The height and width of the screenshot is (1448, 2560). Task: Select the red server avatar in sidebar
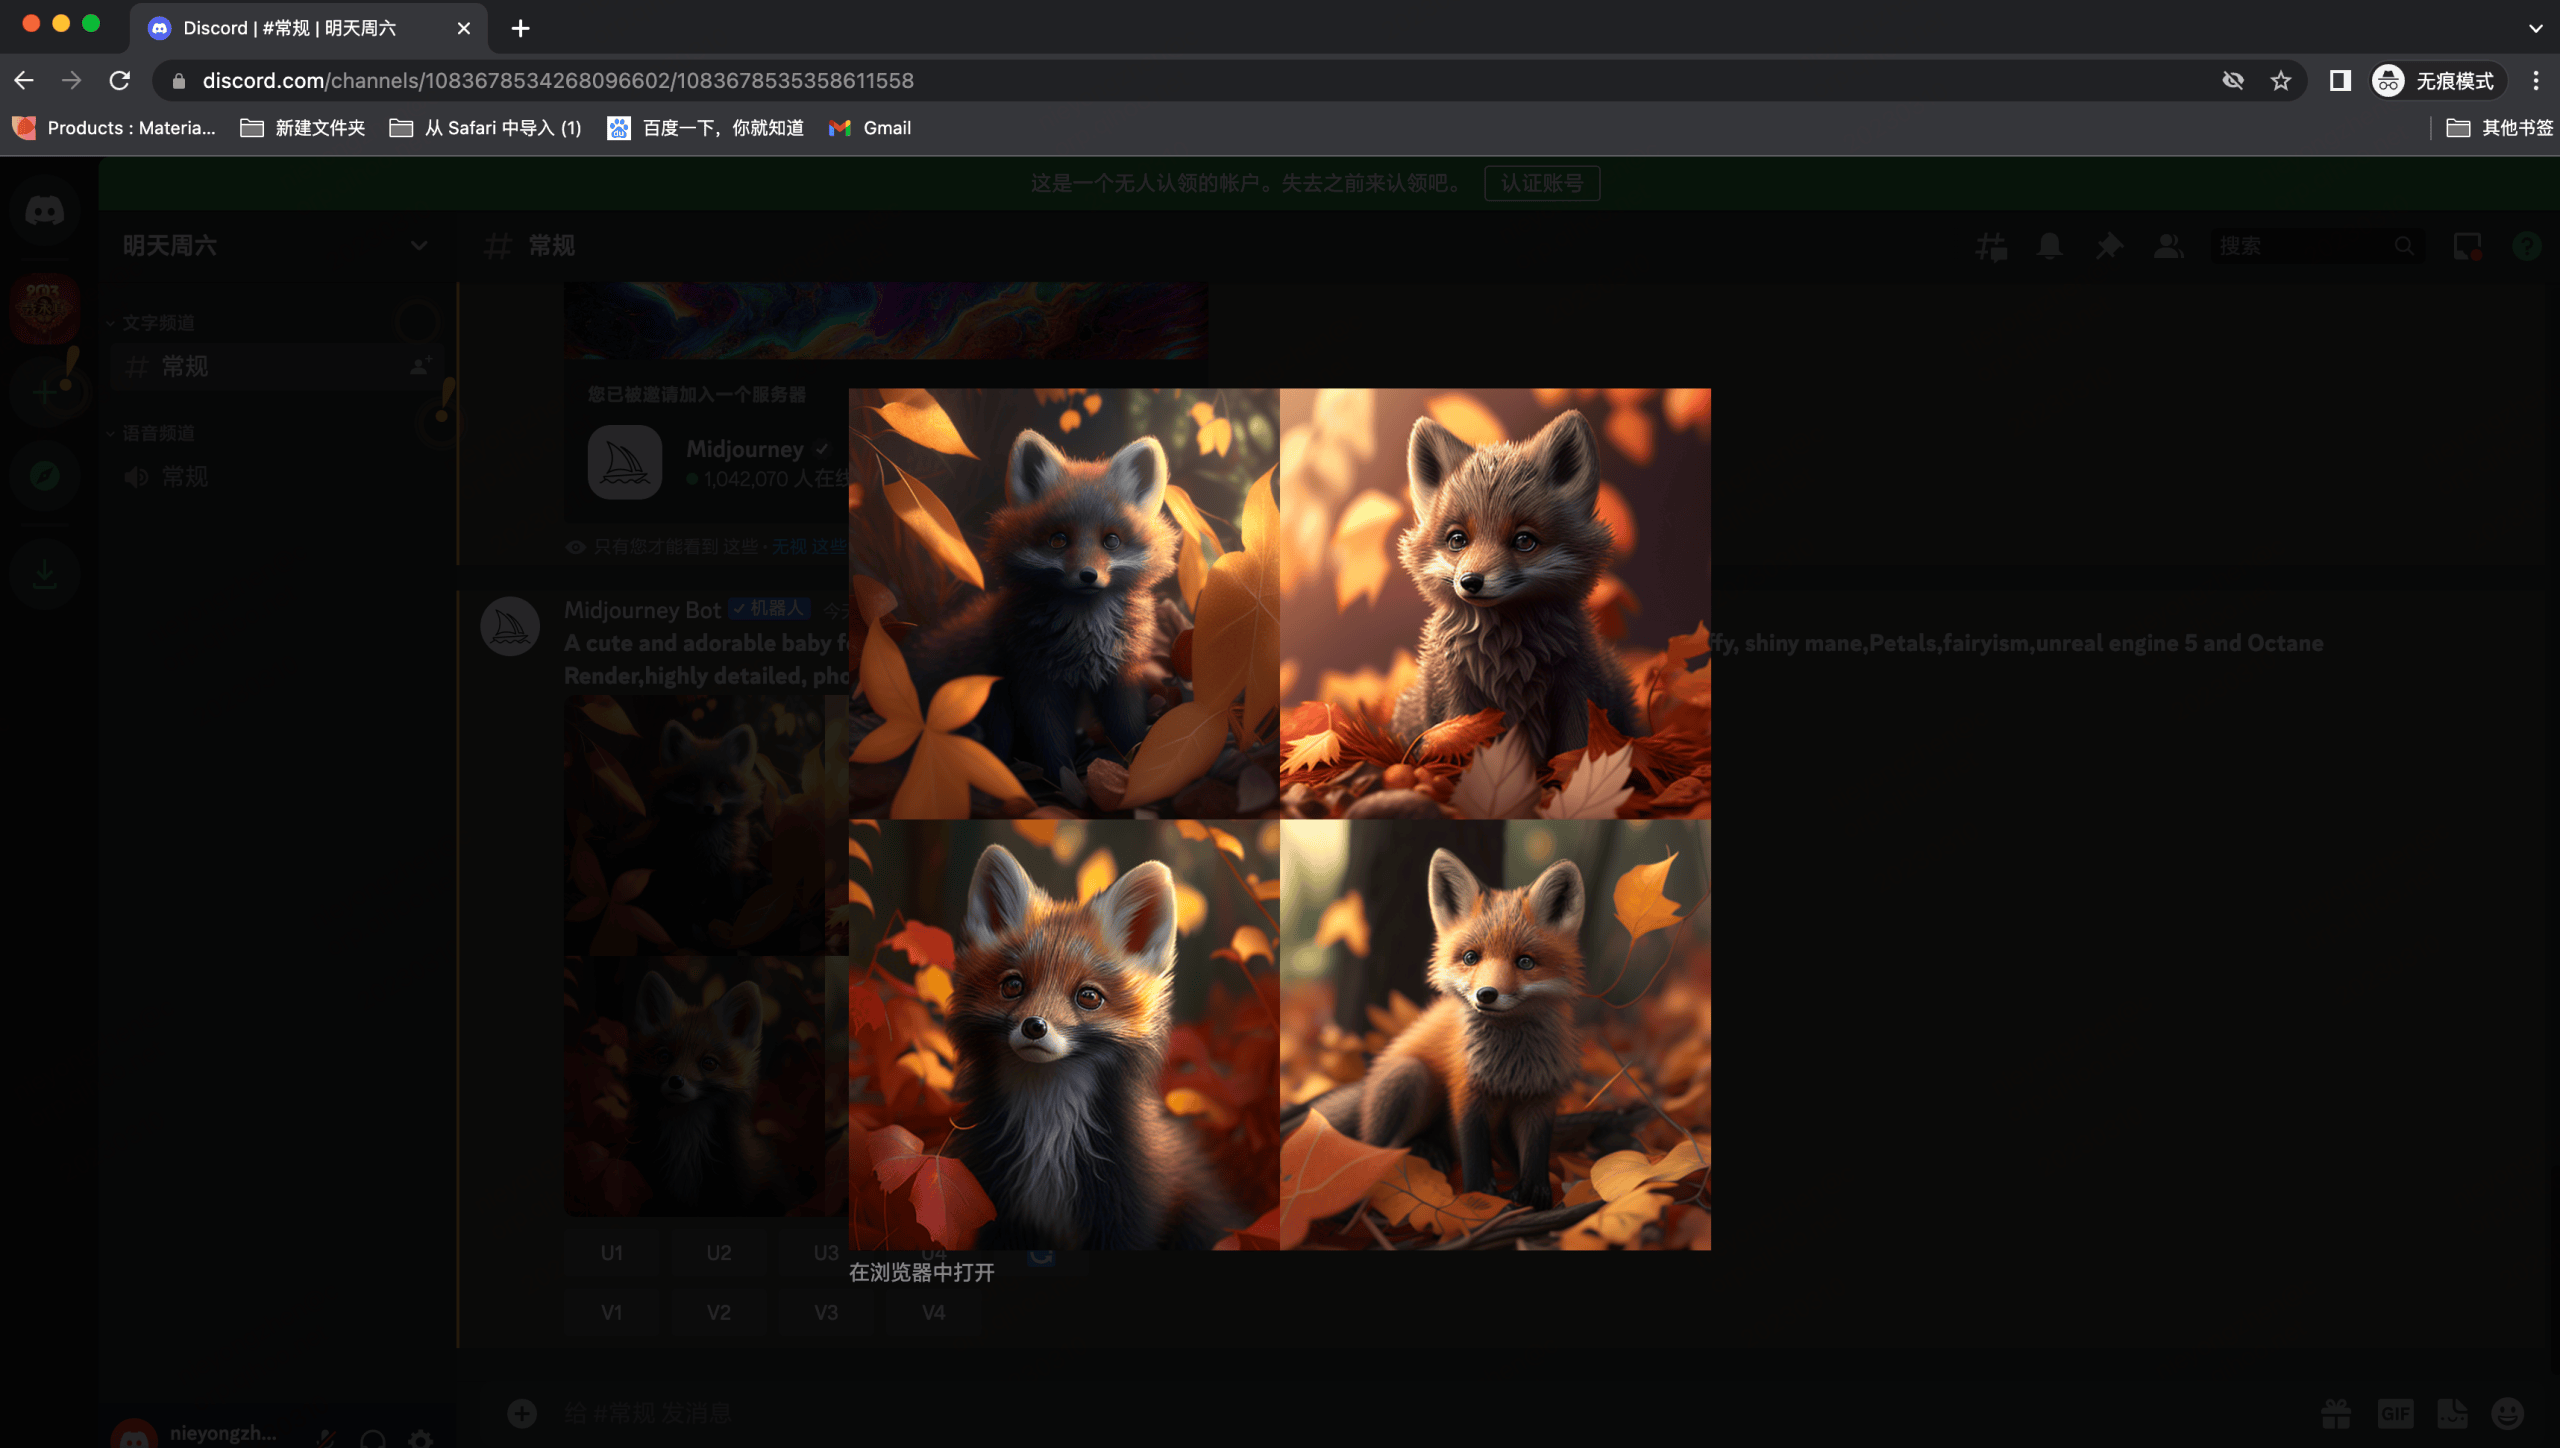point(44,308)
